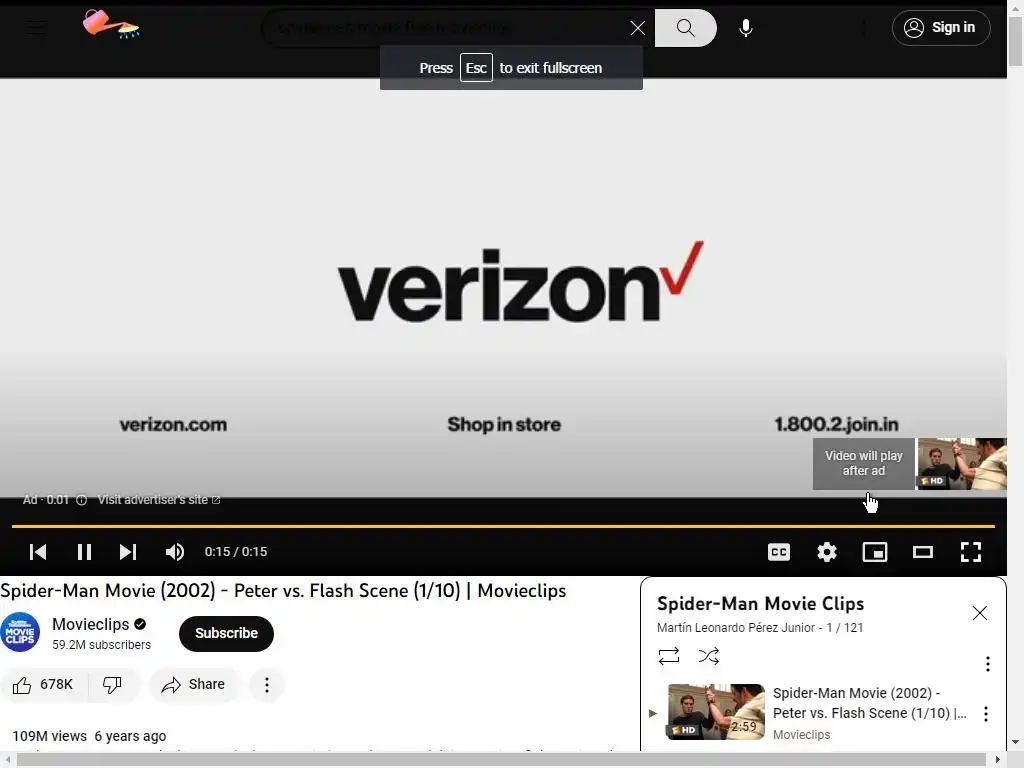Switch to theater mode
1024x768 pixels.
(x=923, y=552)
